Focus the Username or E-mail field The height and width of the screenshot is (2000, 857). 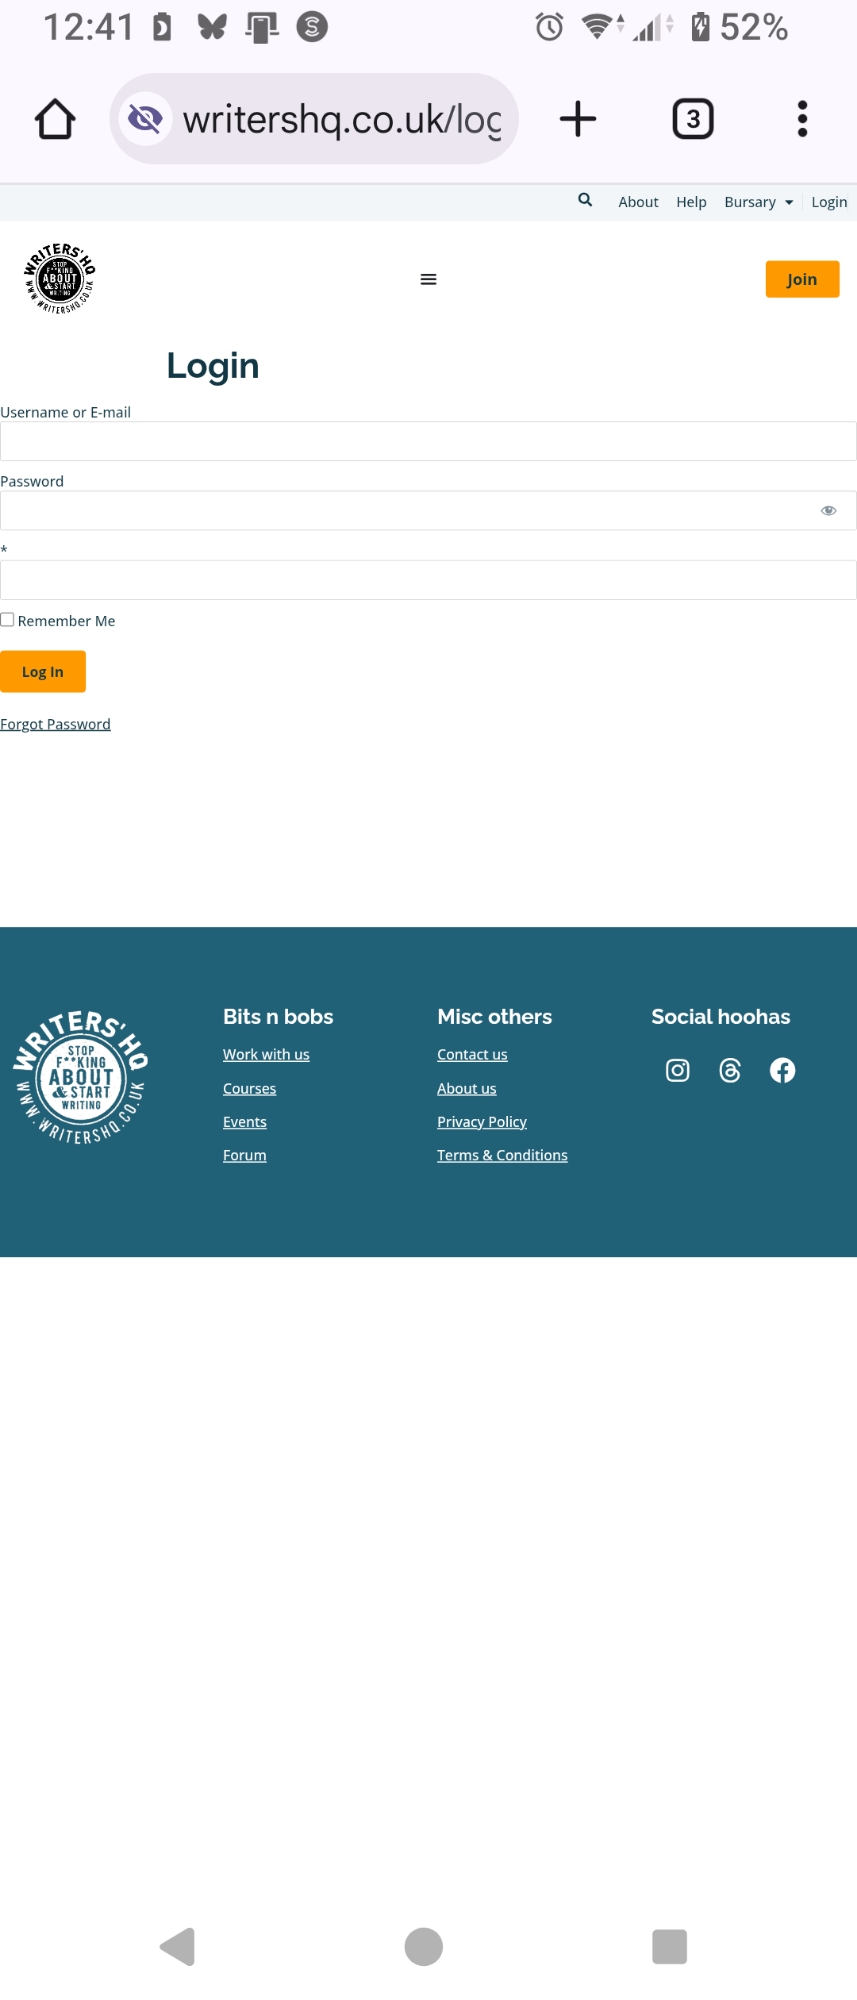coord(428,441)
